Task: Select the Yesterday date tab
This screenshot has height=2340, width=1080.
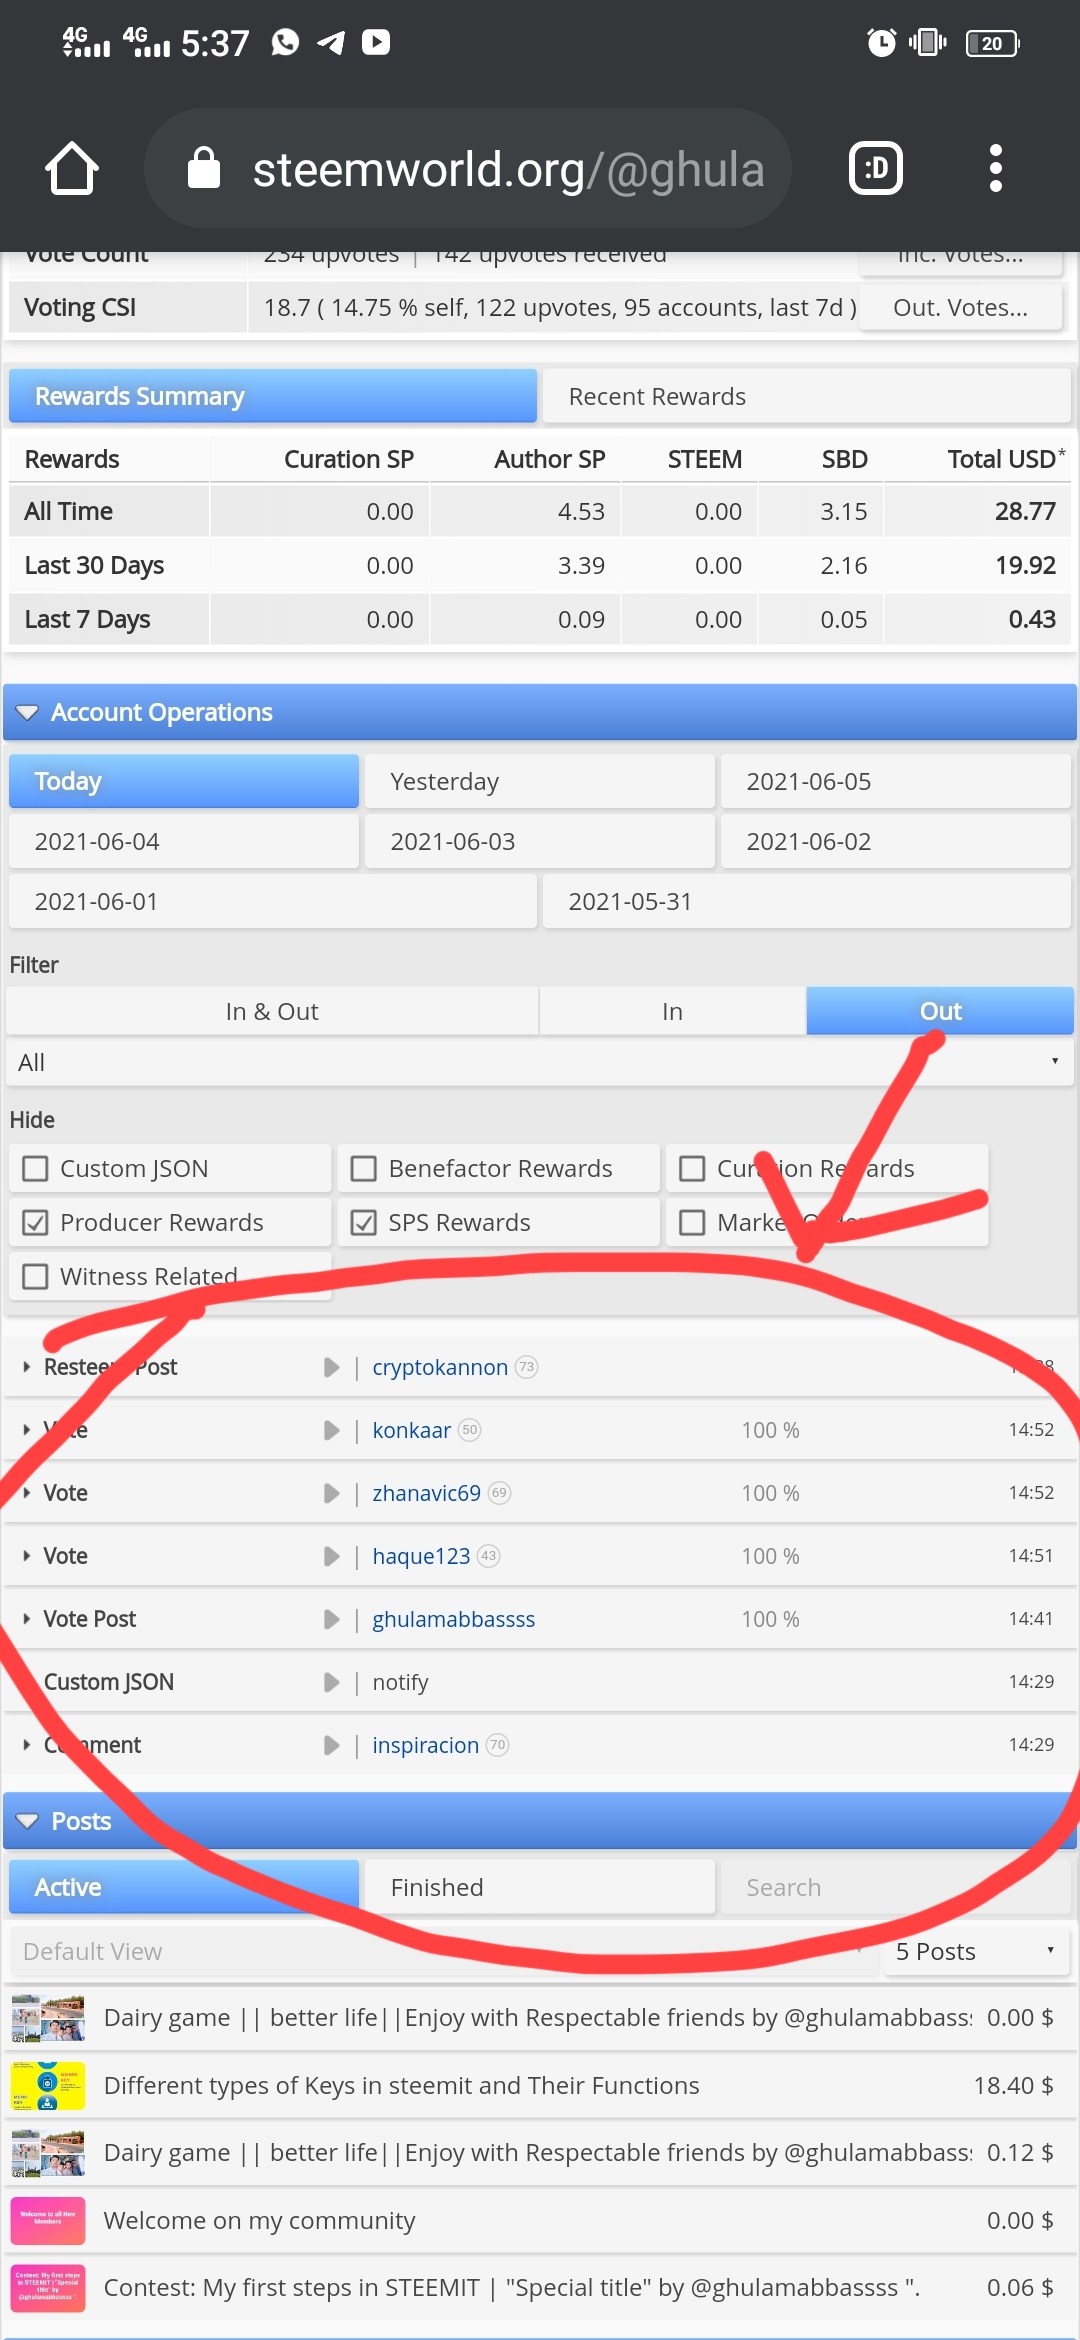Action: [x=540, y=782]
